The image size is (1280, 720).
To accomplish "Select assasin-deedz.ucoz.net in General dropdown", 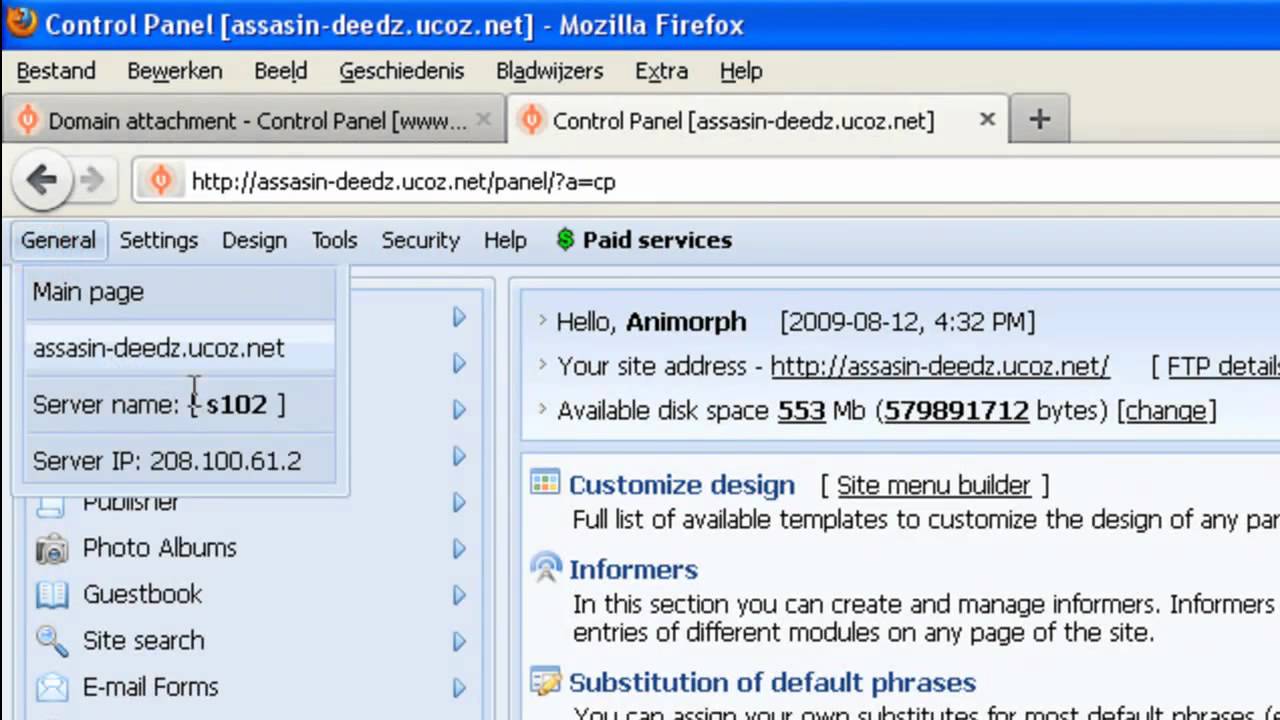I will click(180, 348).
